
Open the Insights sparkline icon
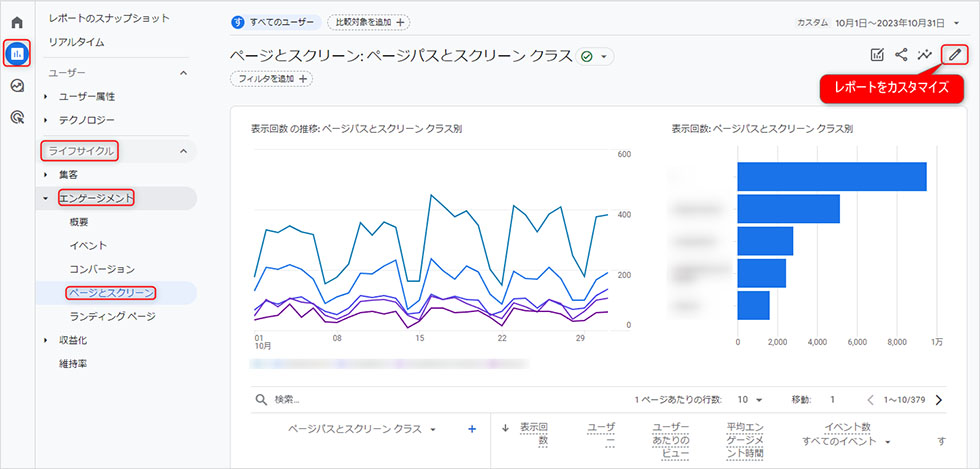[924, 55]
